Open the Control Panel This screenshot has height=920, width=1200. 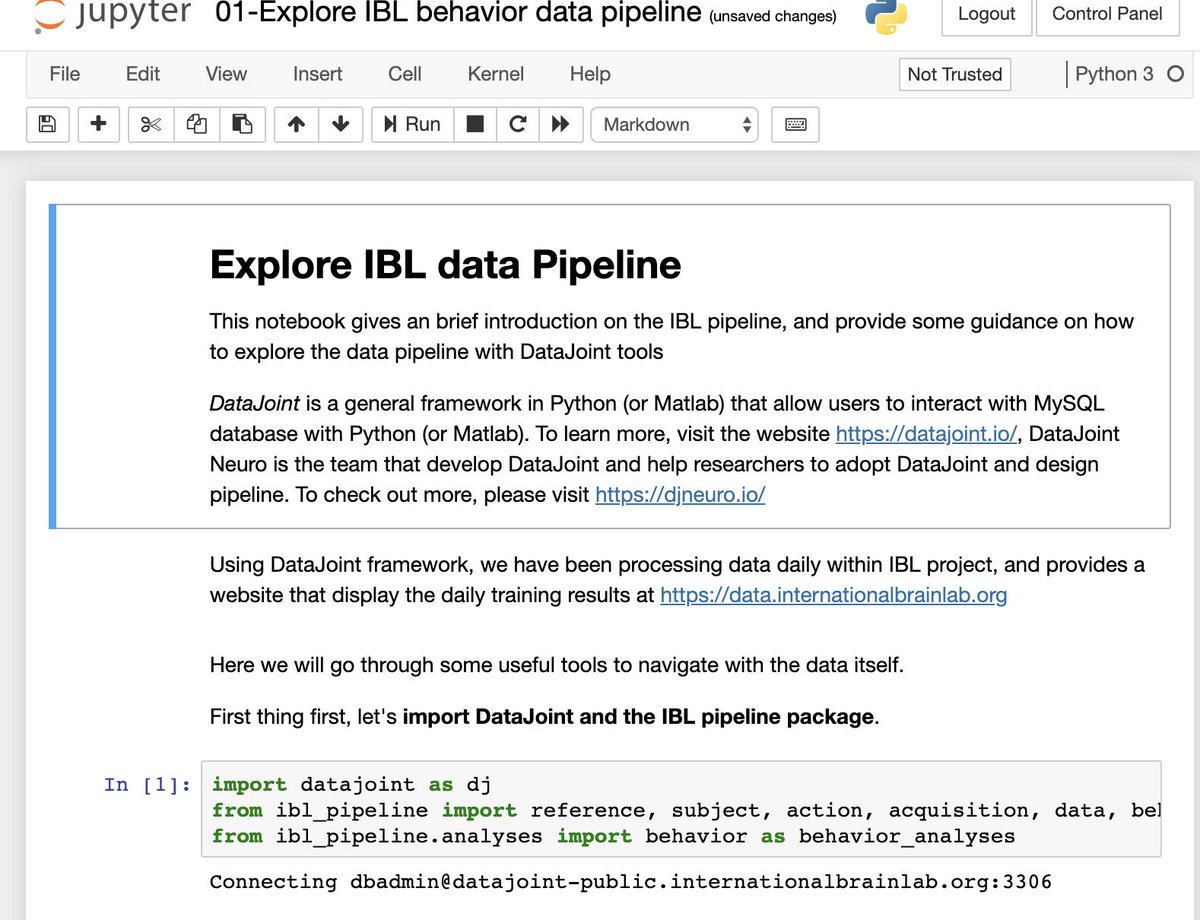[x=1107, y=15]
